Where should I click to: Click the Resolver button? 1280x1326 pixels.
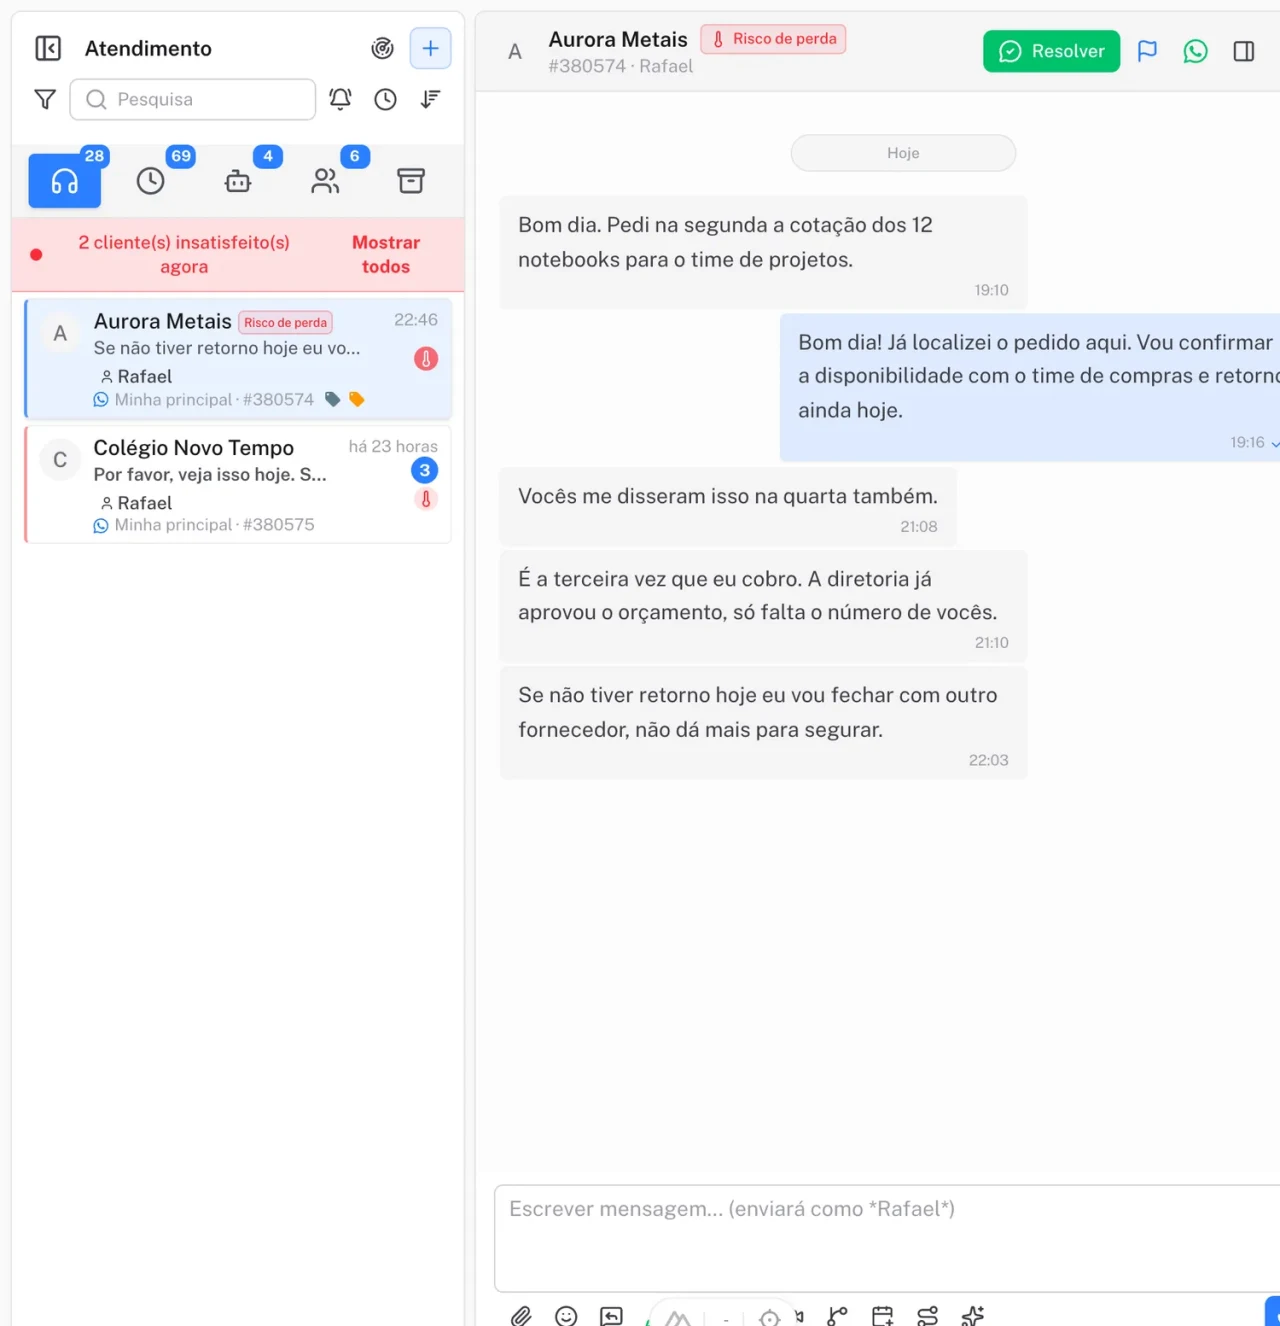tap(1051, 51)
